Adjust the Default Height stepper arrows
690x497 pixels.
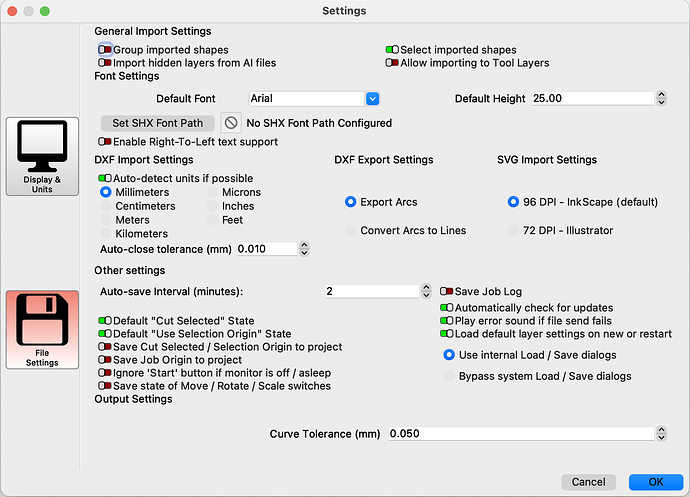coord(661,98)
